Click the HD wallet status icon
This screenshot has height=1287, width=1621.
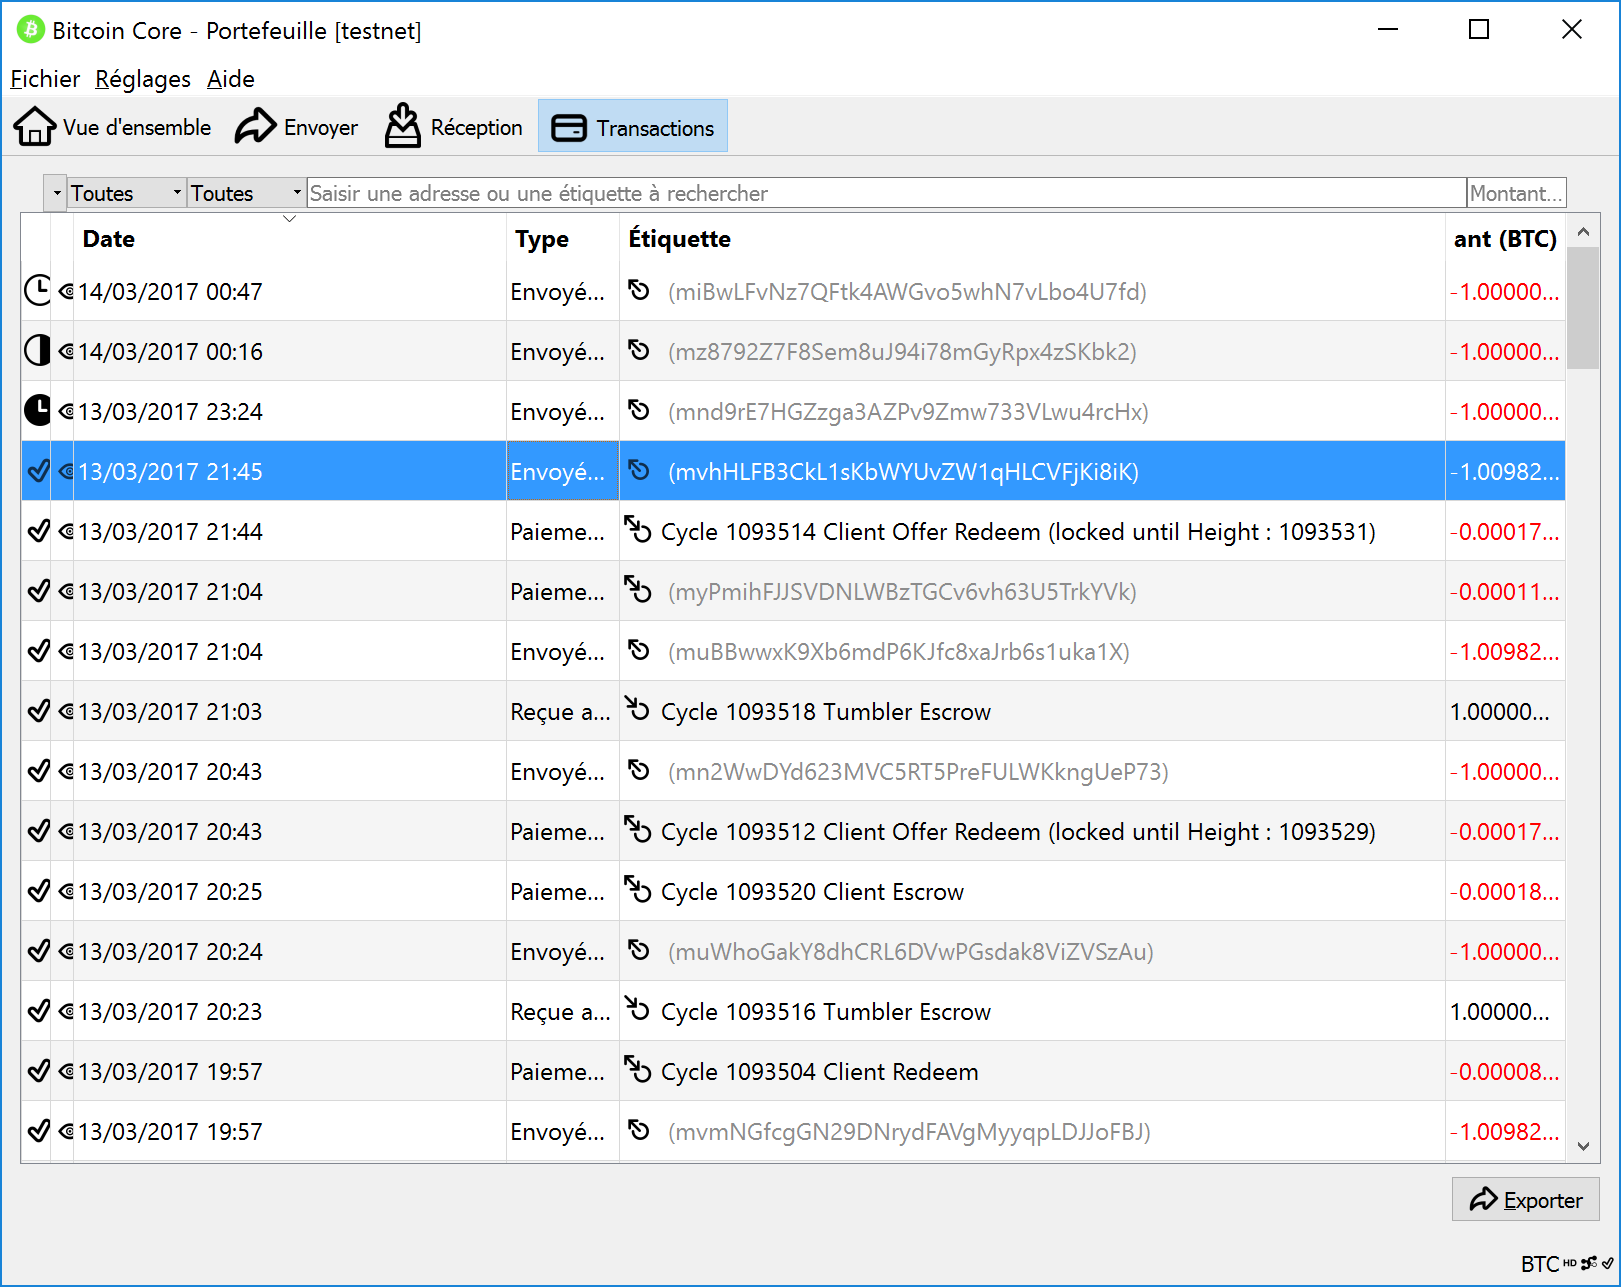coord(1569,1263)
